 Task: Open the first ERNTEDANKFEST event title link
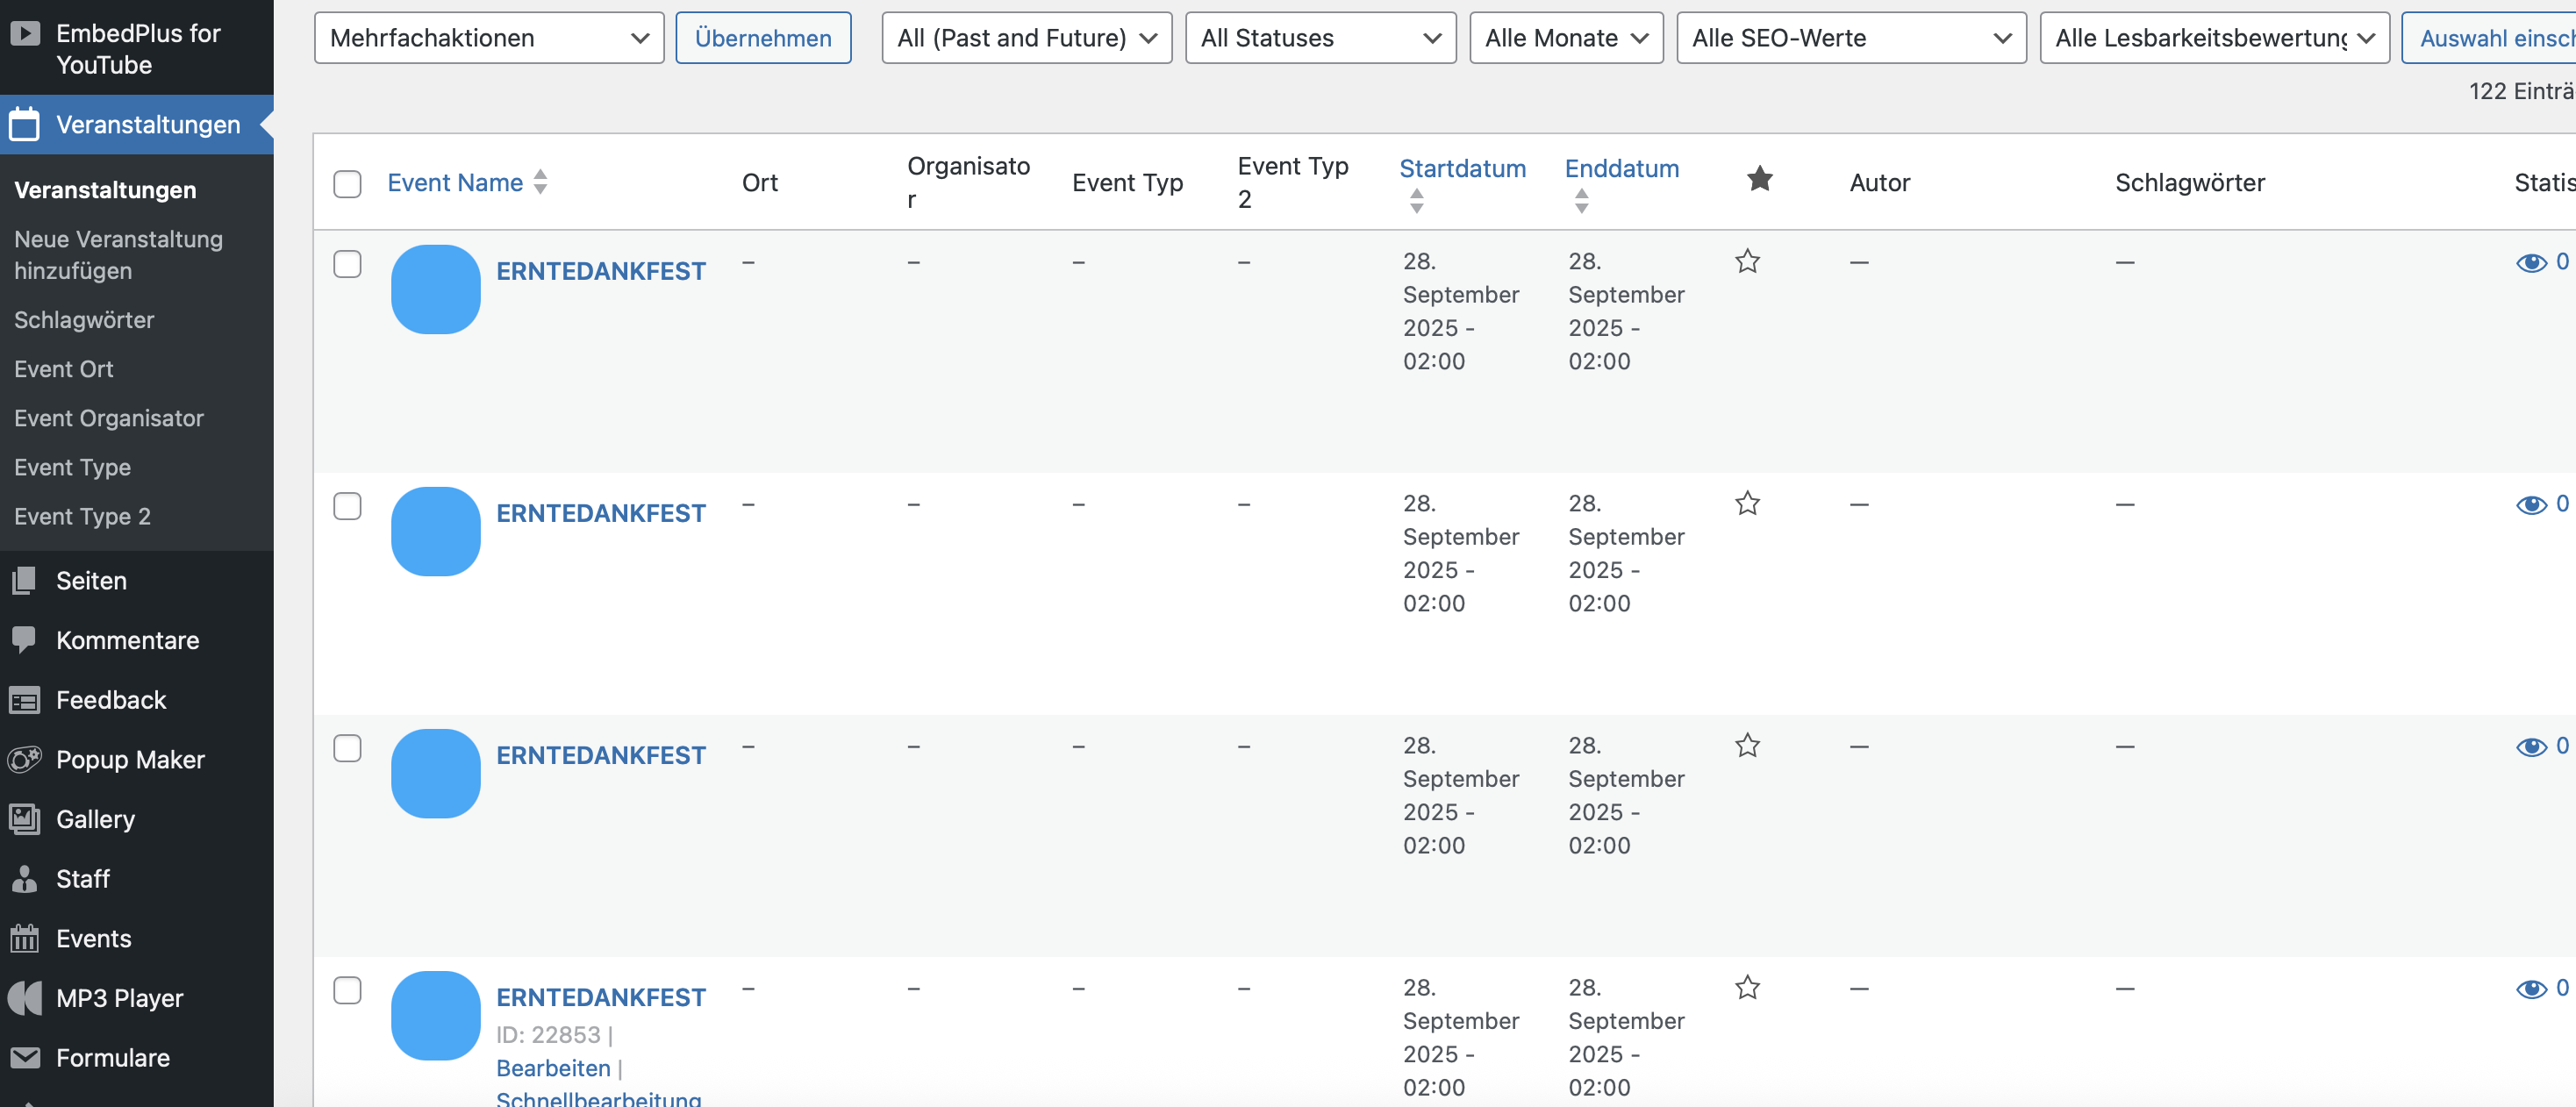click(x=601, y=271)
